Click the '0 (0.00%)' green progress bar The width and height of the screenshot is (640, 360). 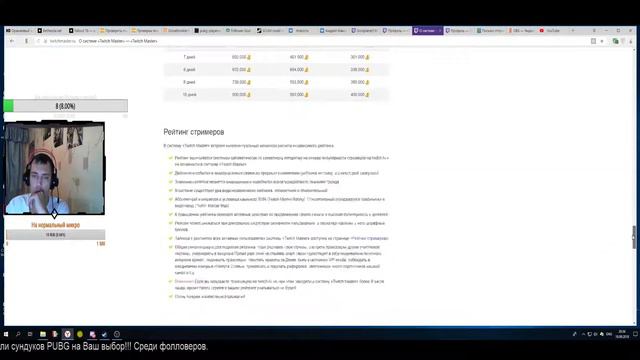click(65, 106)
